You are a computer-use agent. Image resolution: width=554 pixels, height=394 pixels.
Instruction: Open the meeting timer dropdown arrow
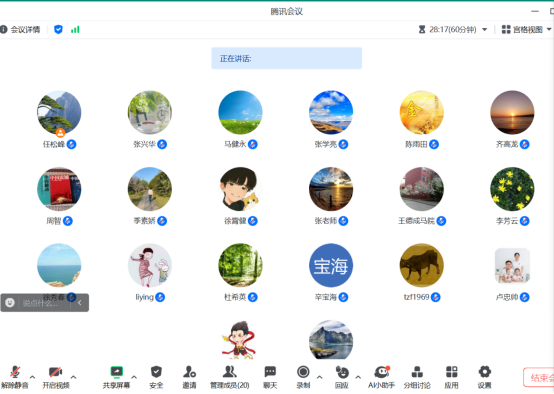click(x=485, y=30)
